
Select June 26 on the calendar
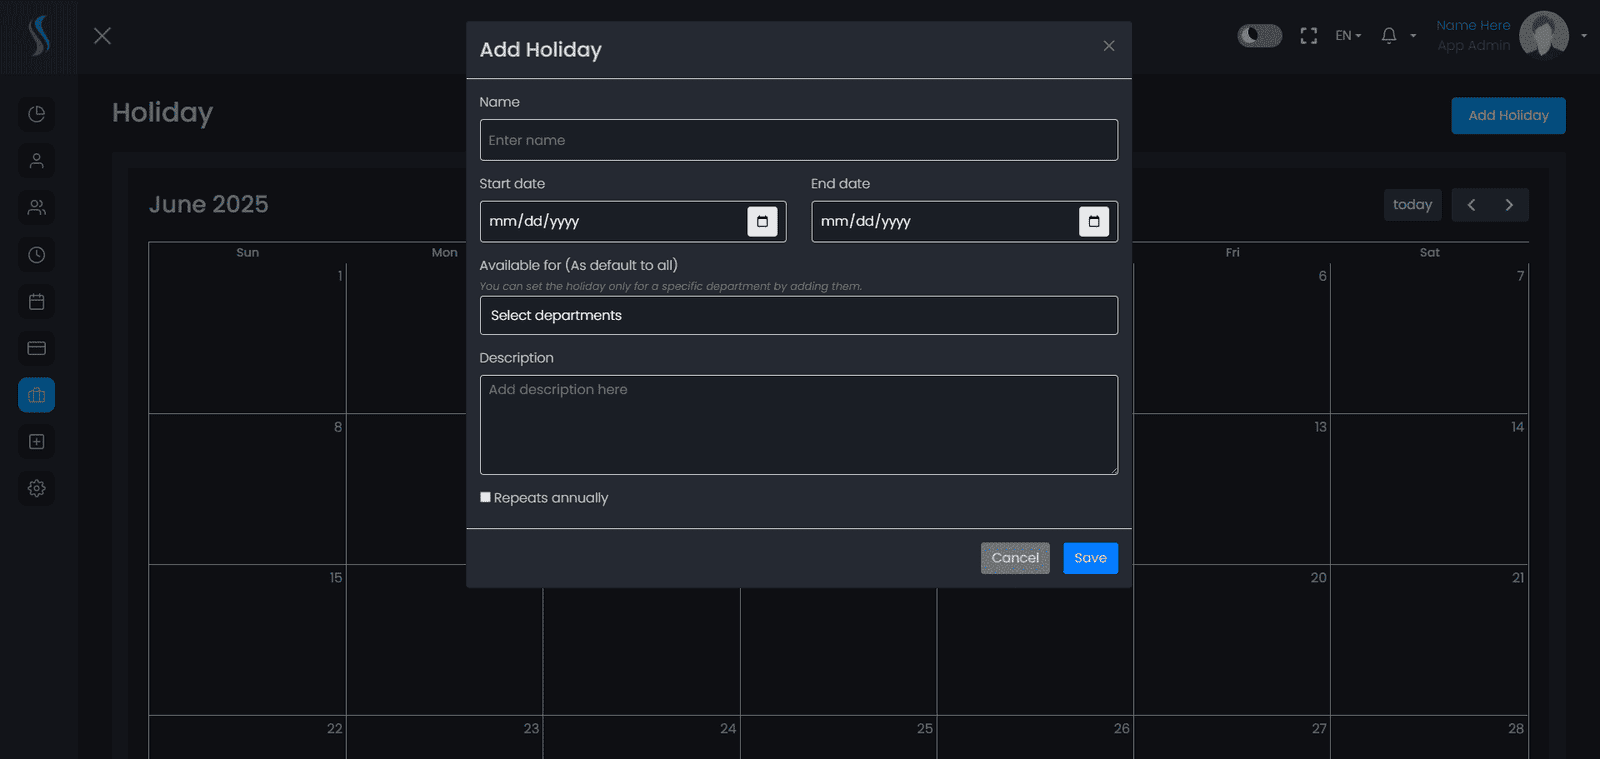(1035, 738)
